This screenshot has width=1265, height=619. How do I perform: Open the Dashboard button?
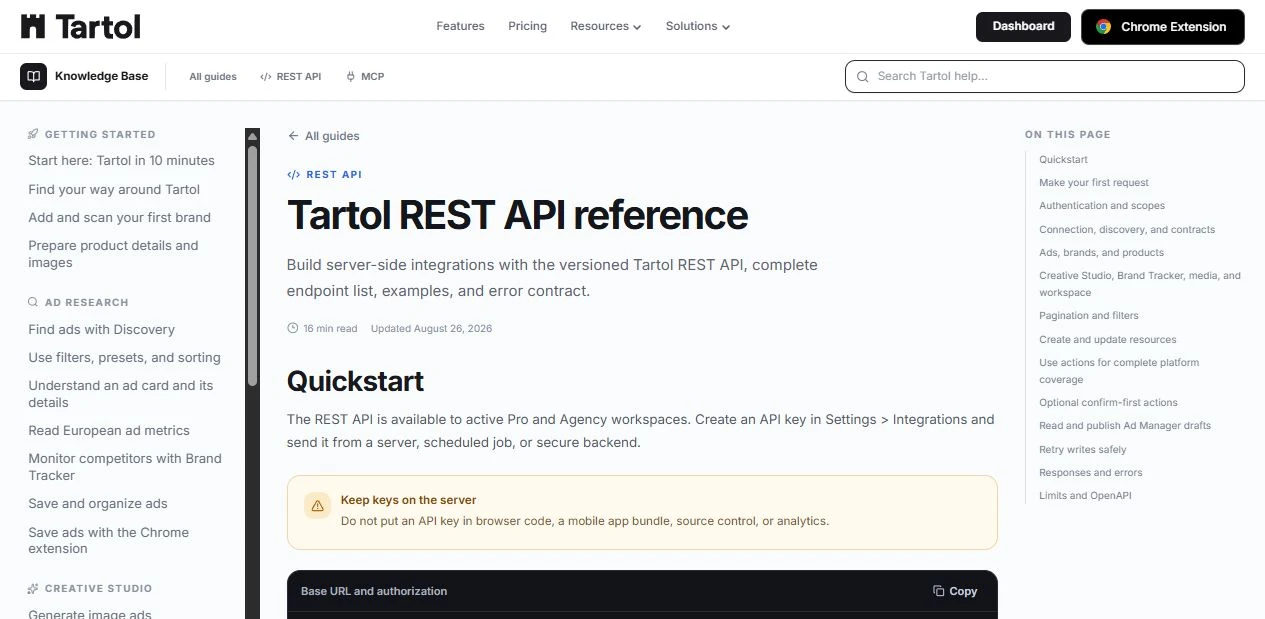click(x=1023, y=26)
